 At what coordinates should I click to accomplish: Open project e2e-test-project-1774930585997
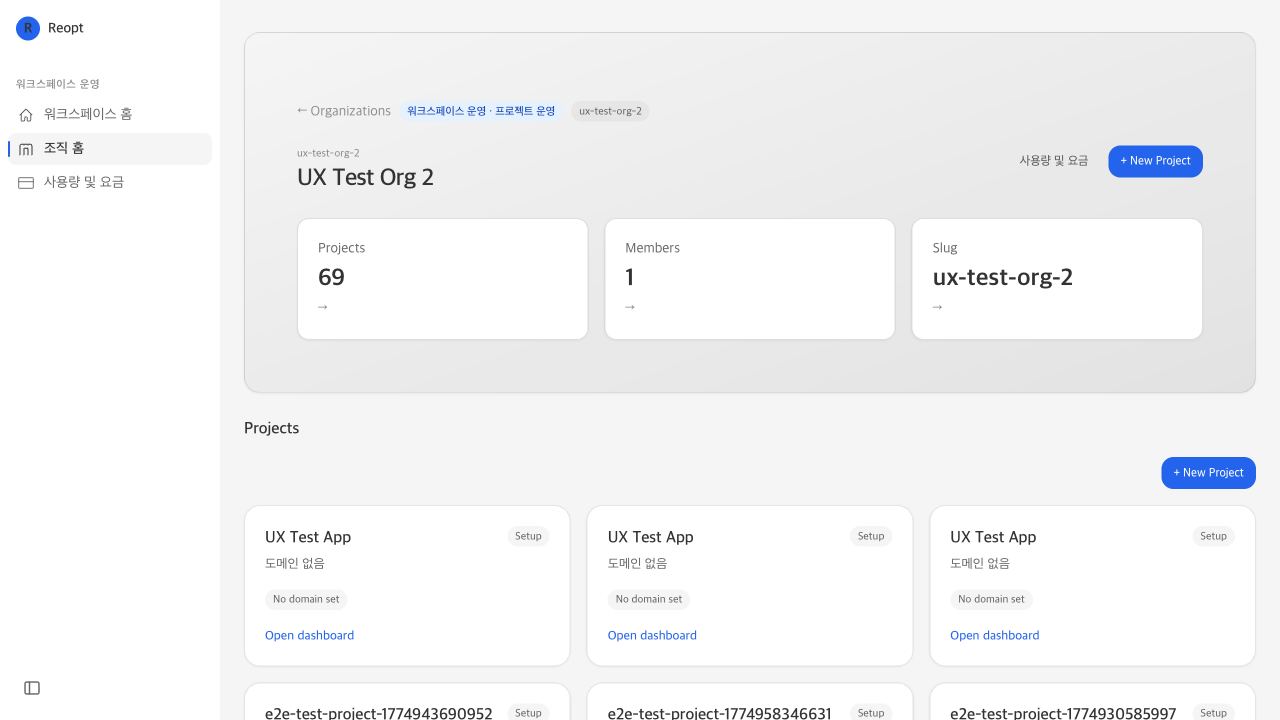[1063, 713]
